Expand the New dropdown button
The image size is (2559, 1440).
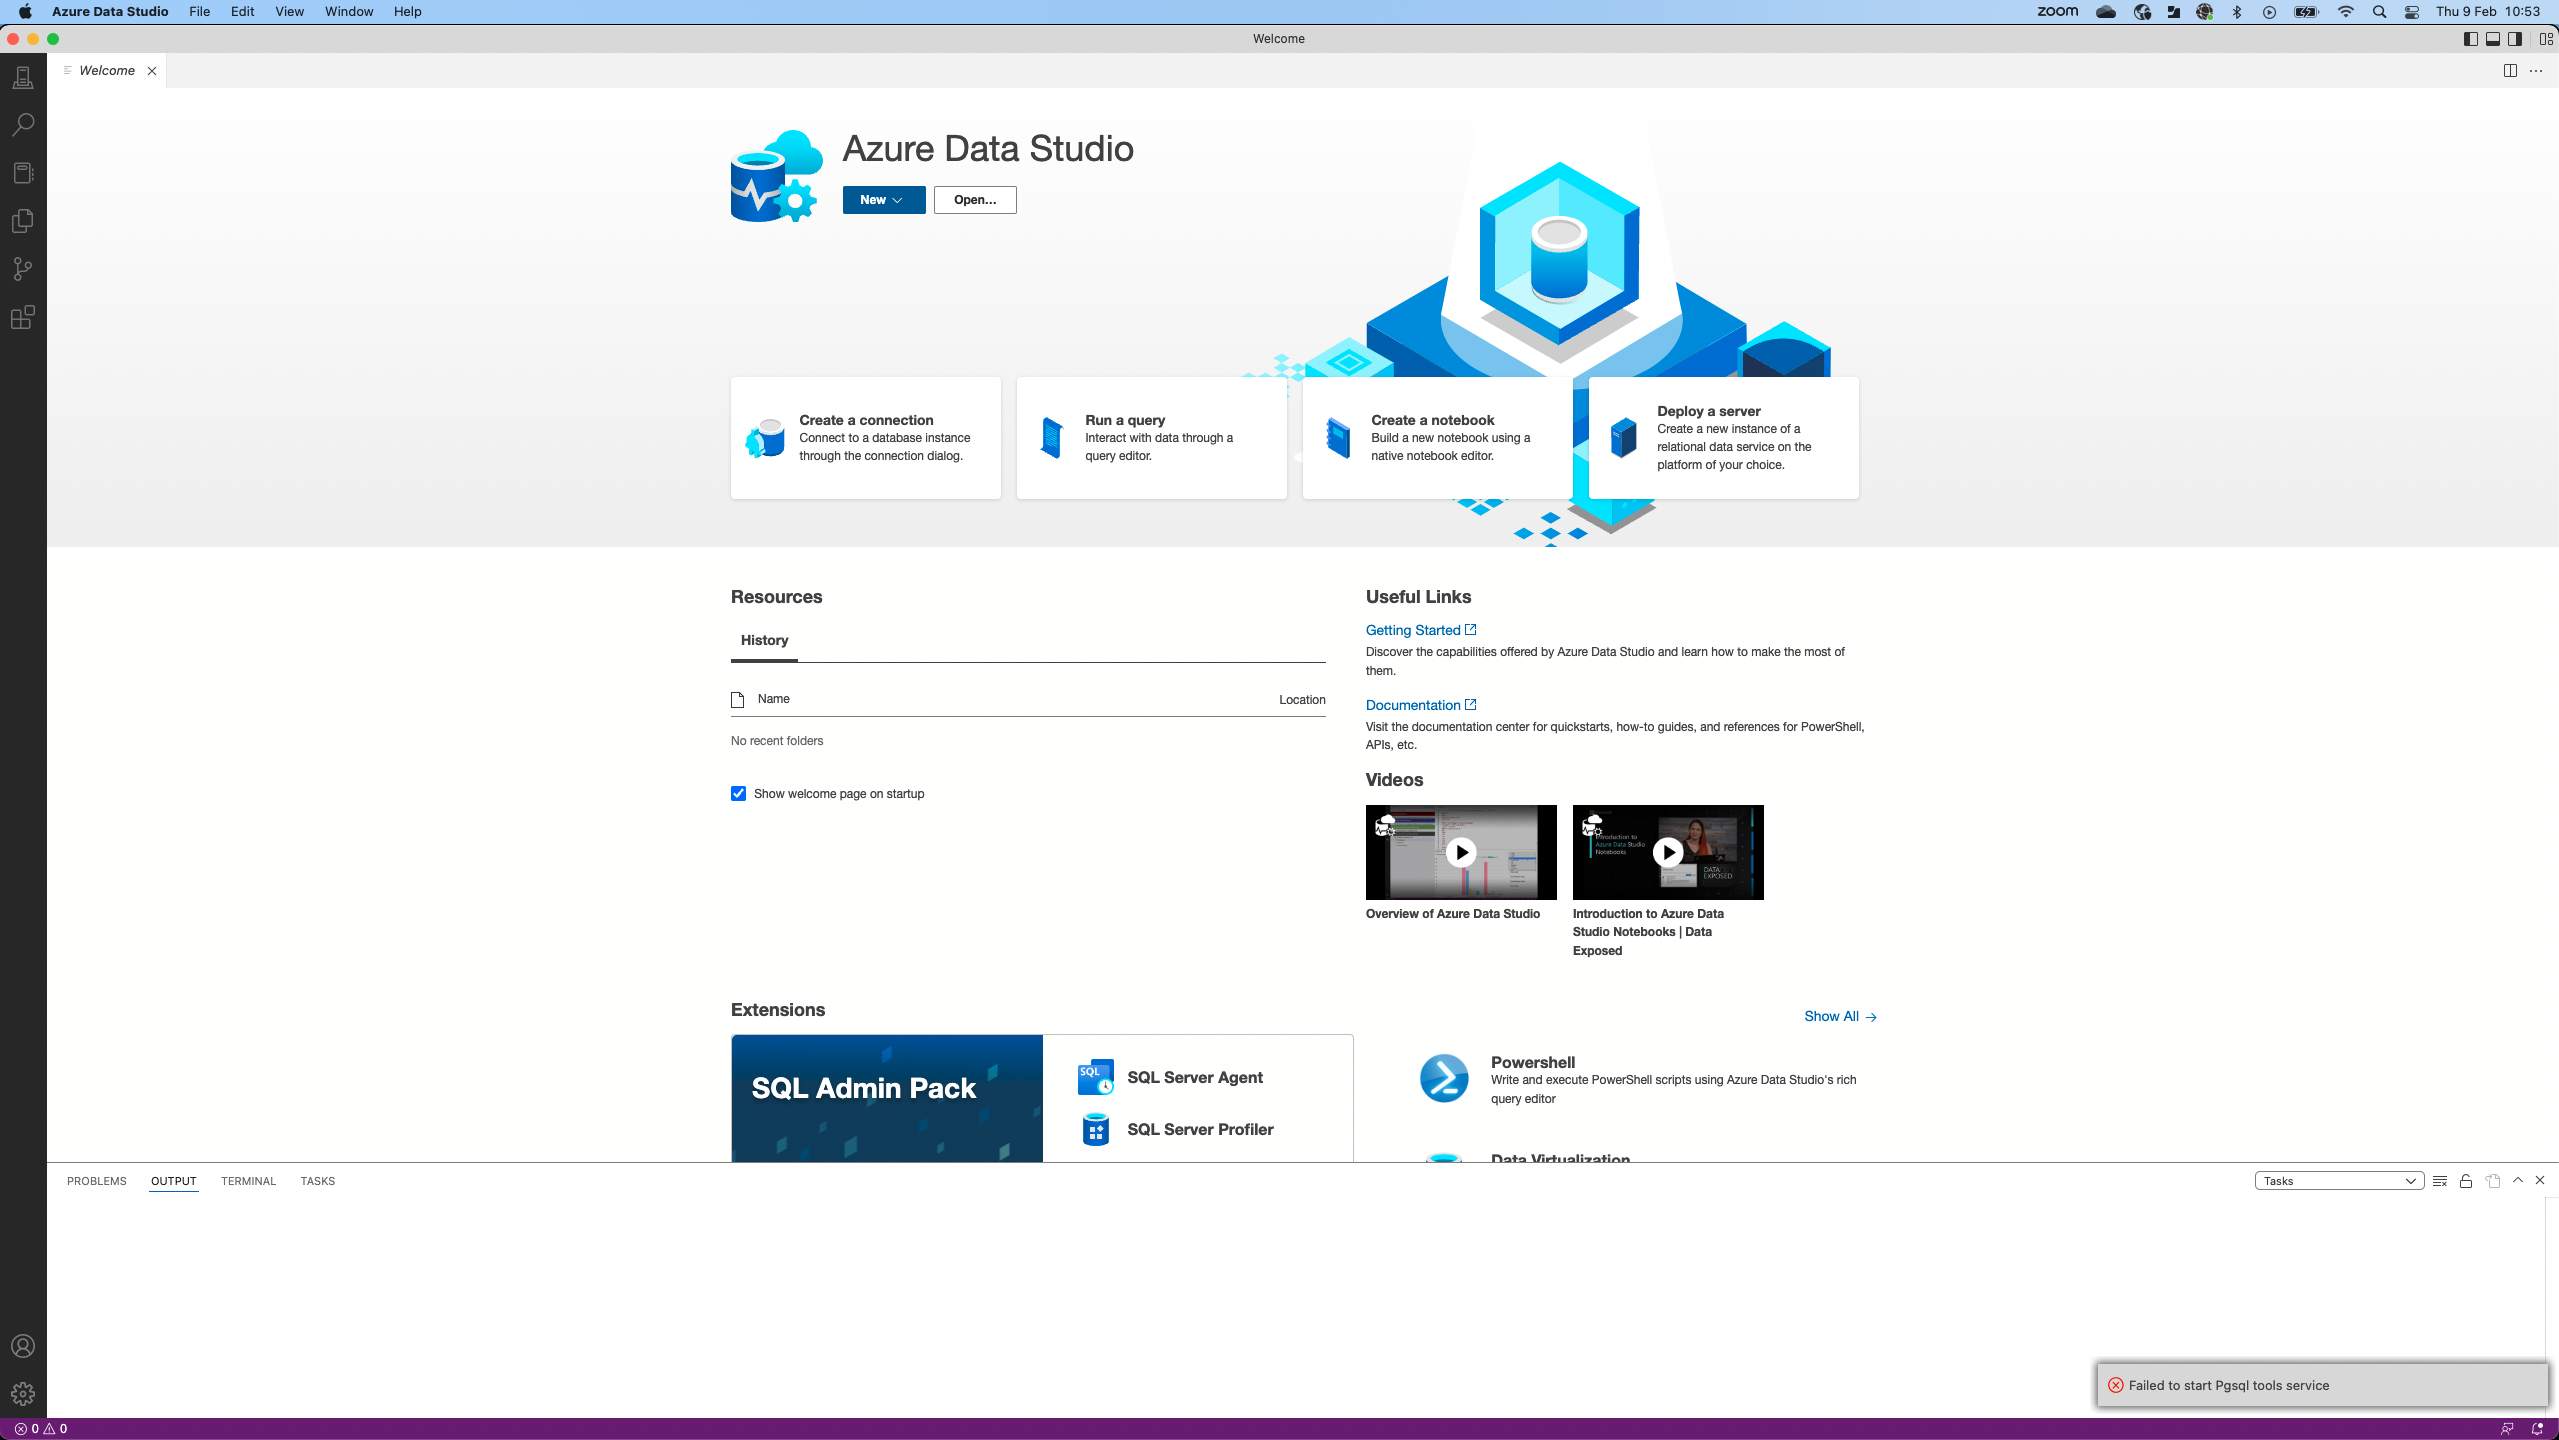coord(883,200)
